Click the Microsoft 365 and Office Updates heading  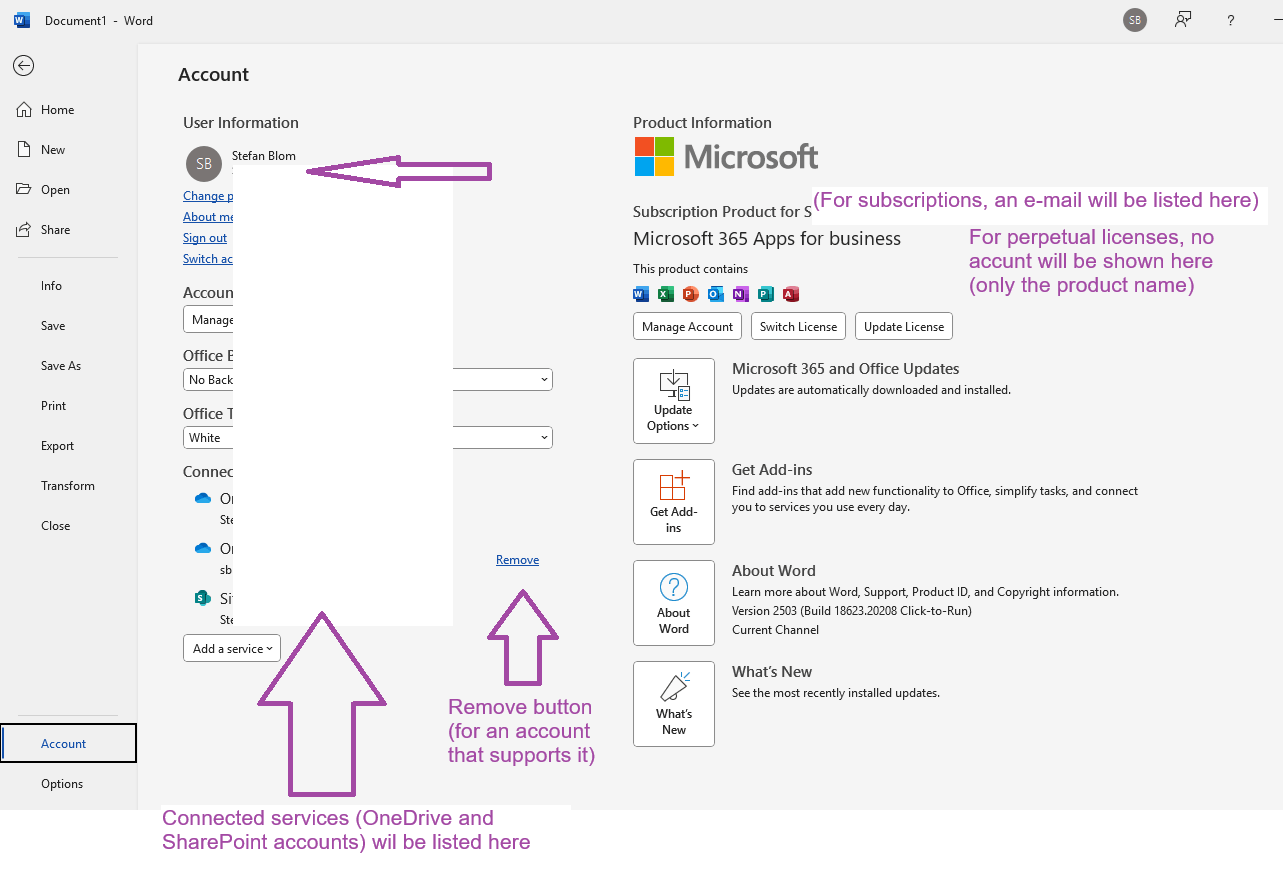[x=846, y=369]
